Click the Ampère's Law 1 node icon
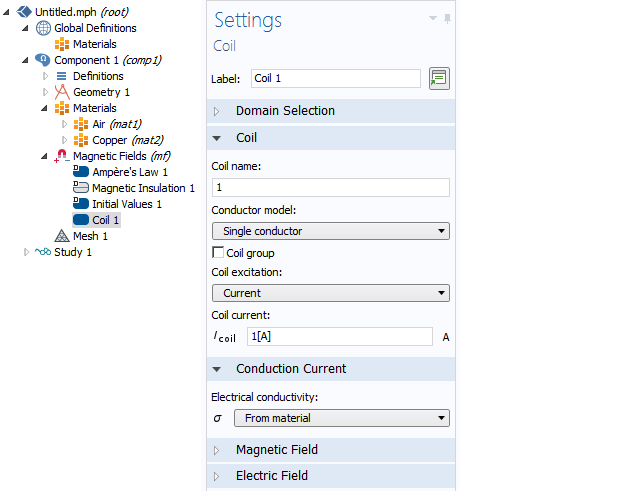Image resolution: width=622 pixels, height=491 pixels. [81, 172]
